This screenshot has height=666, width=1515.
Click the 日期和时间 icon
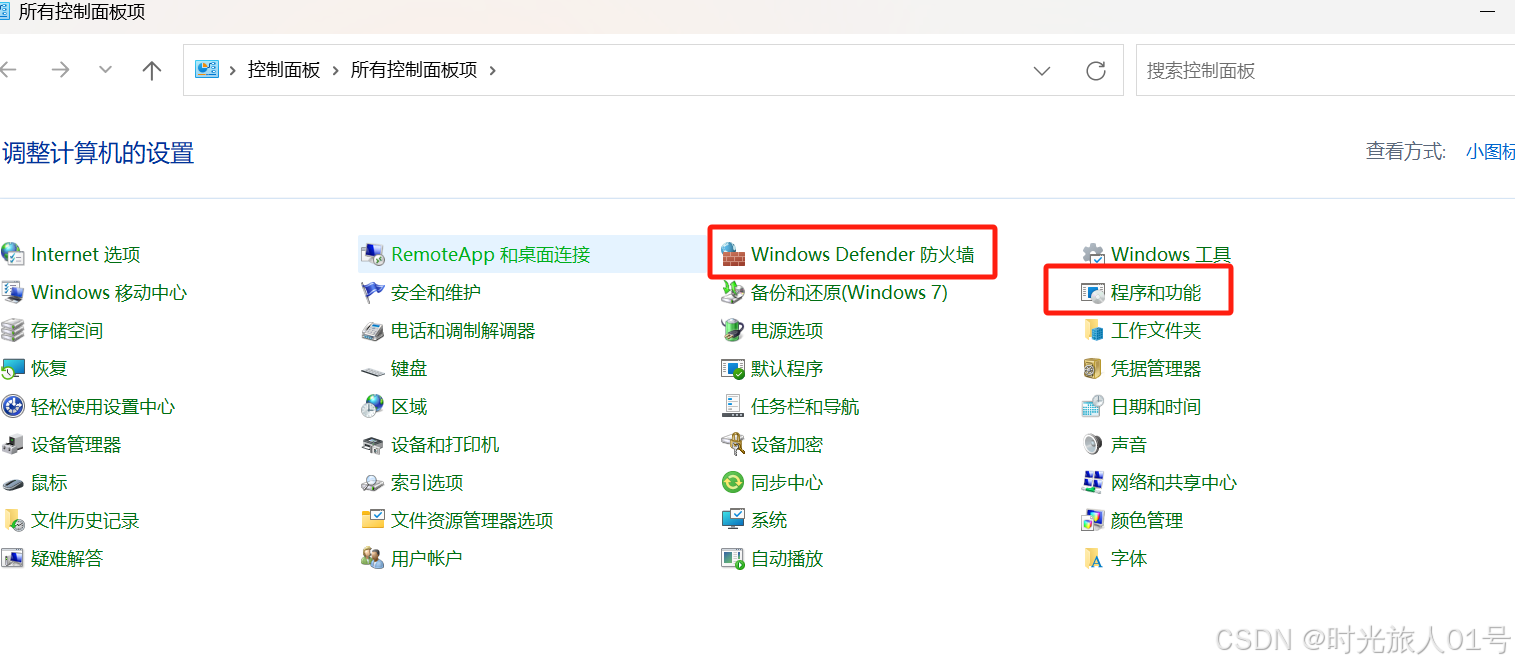tap(1094, 406)
